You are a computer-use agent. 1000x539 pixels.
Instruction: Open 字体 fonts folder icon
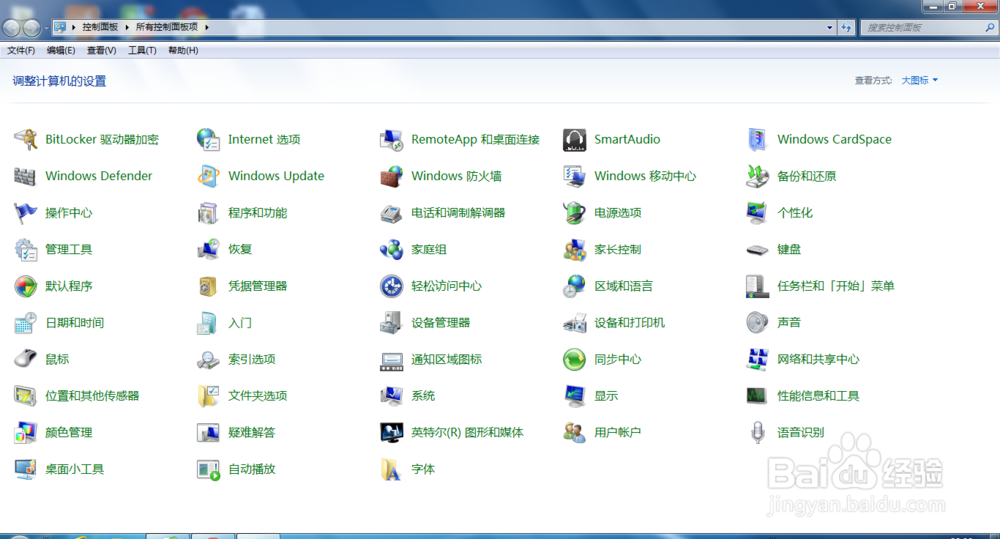coord(391,469)
